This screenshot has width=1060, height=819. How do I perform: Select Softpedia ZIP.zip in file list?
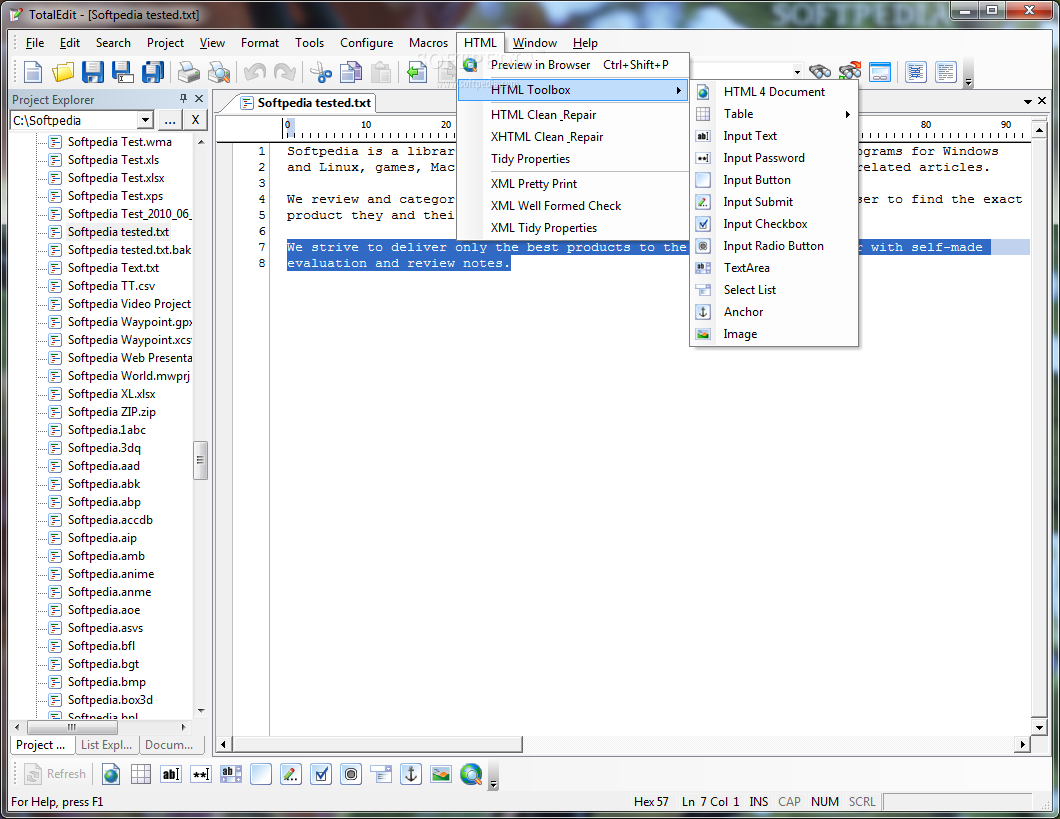click(112, 412)
